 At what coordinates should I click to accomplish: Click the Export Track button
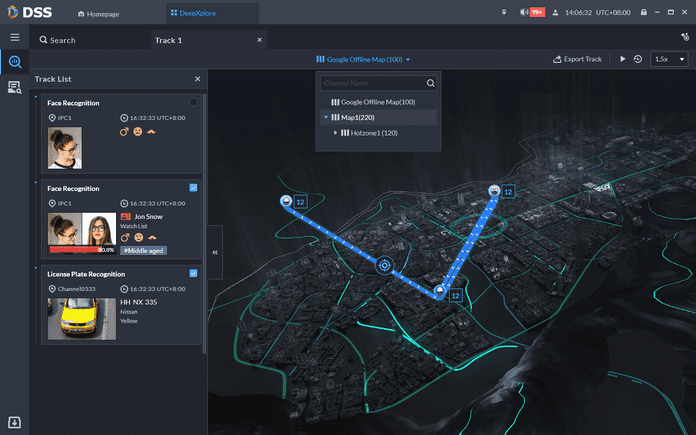(577, 59)
